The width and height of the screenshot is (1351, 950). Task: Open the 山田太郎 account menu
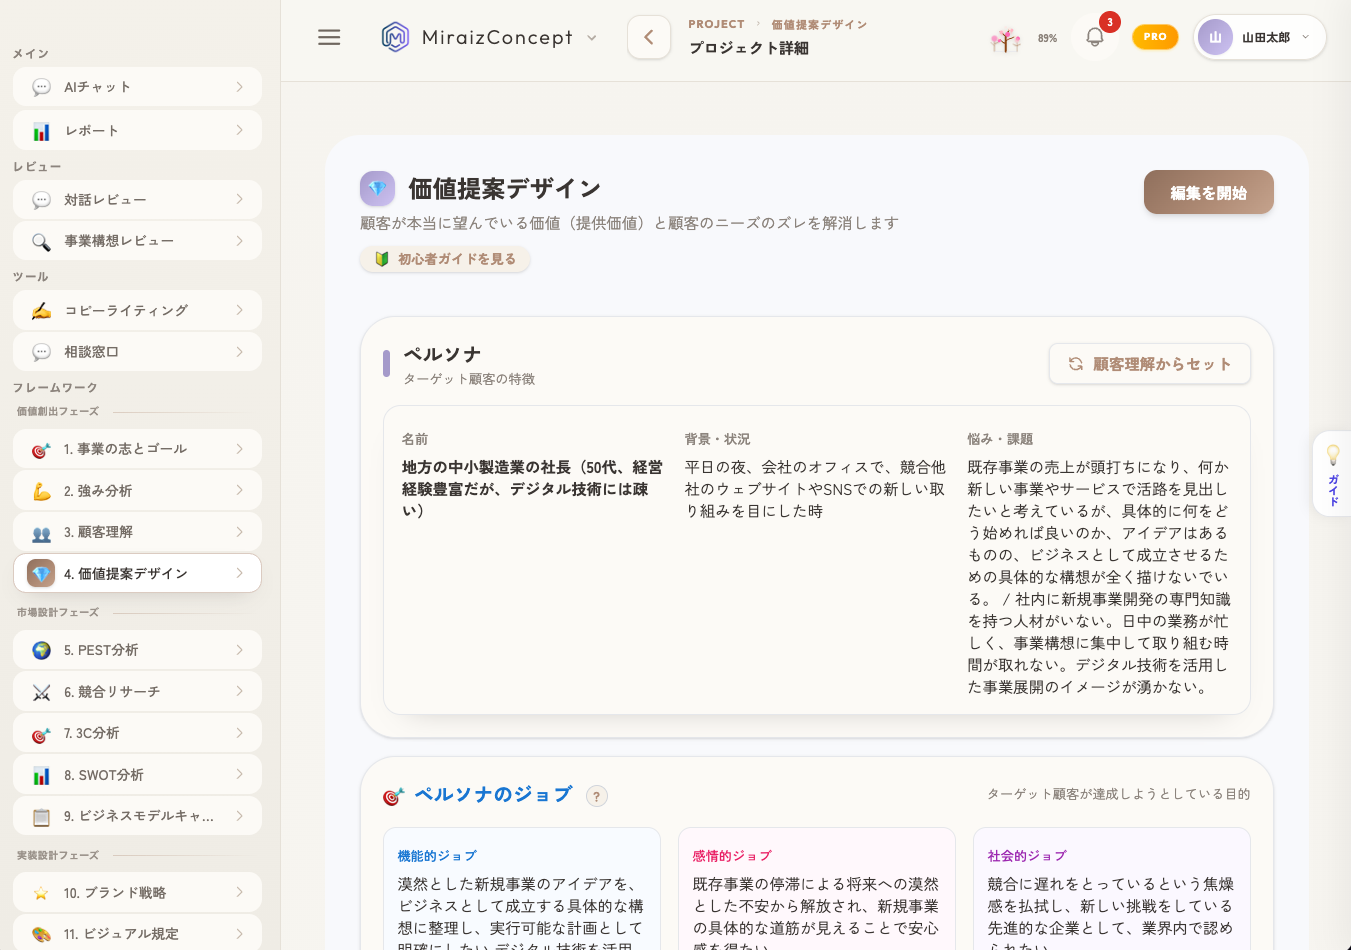[1259, 36]
